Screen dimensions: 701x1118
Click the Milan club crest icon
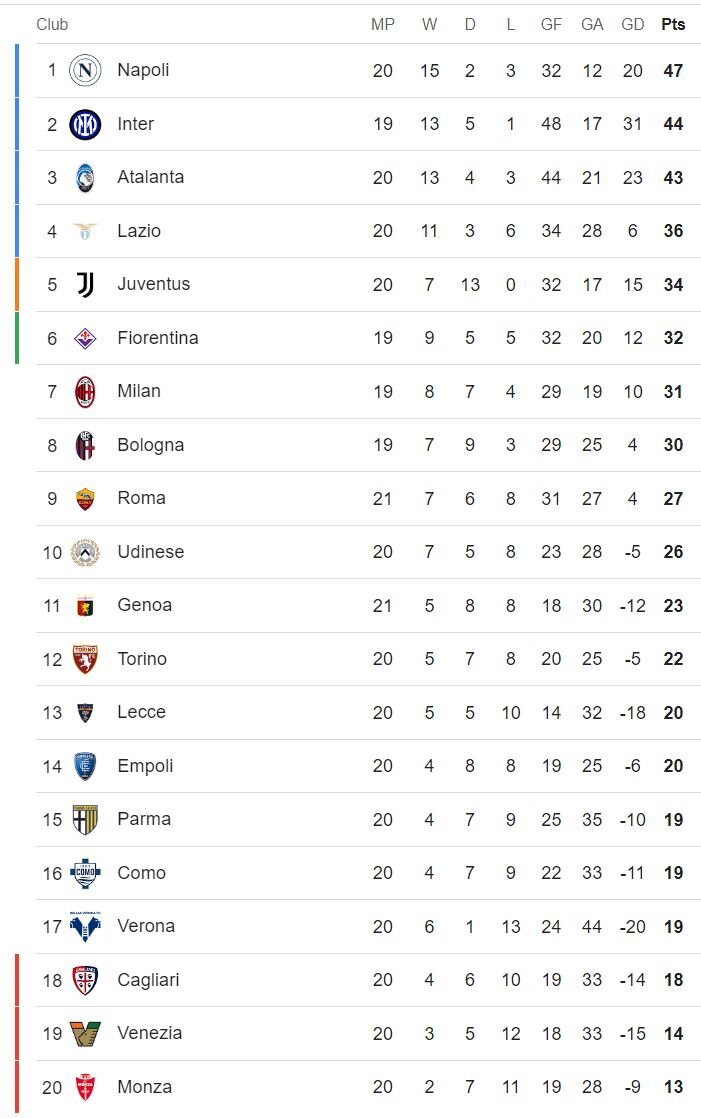coord(85,392)
